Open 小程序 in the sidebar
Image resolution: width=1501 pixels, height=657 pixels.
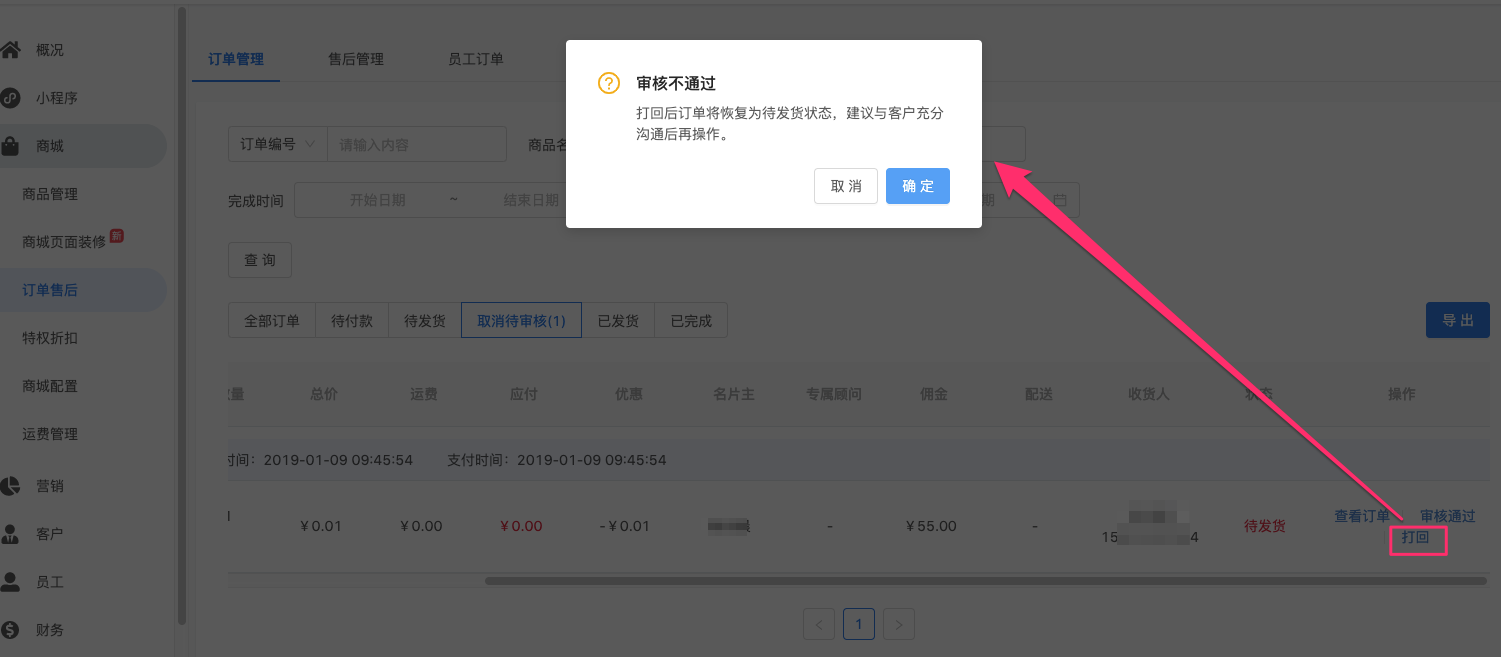tap(57, 98)
